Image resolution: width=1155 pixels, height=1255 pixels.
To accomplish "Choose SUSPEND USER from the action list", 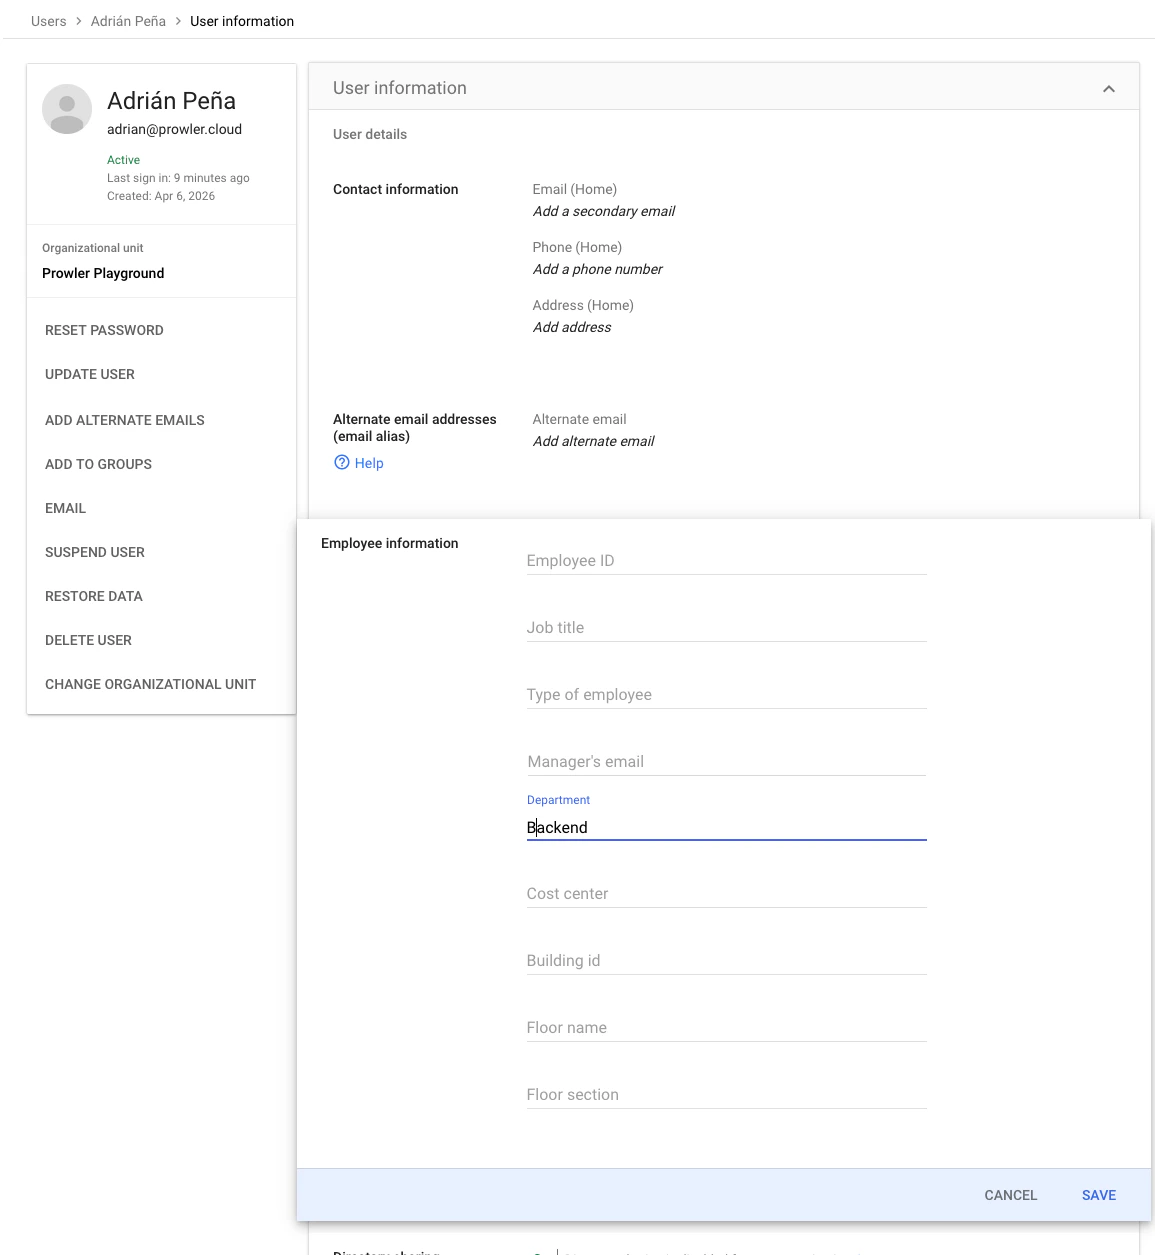I will (x=95, y=552).
